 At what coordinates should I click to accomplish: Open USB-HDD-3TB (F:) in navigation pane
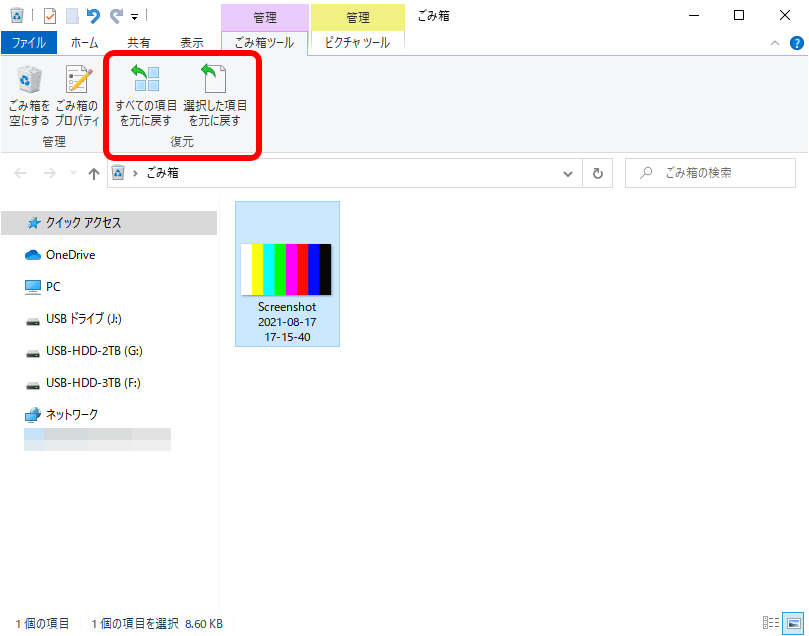tap(83, 383)
